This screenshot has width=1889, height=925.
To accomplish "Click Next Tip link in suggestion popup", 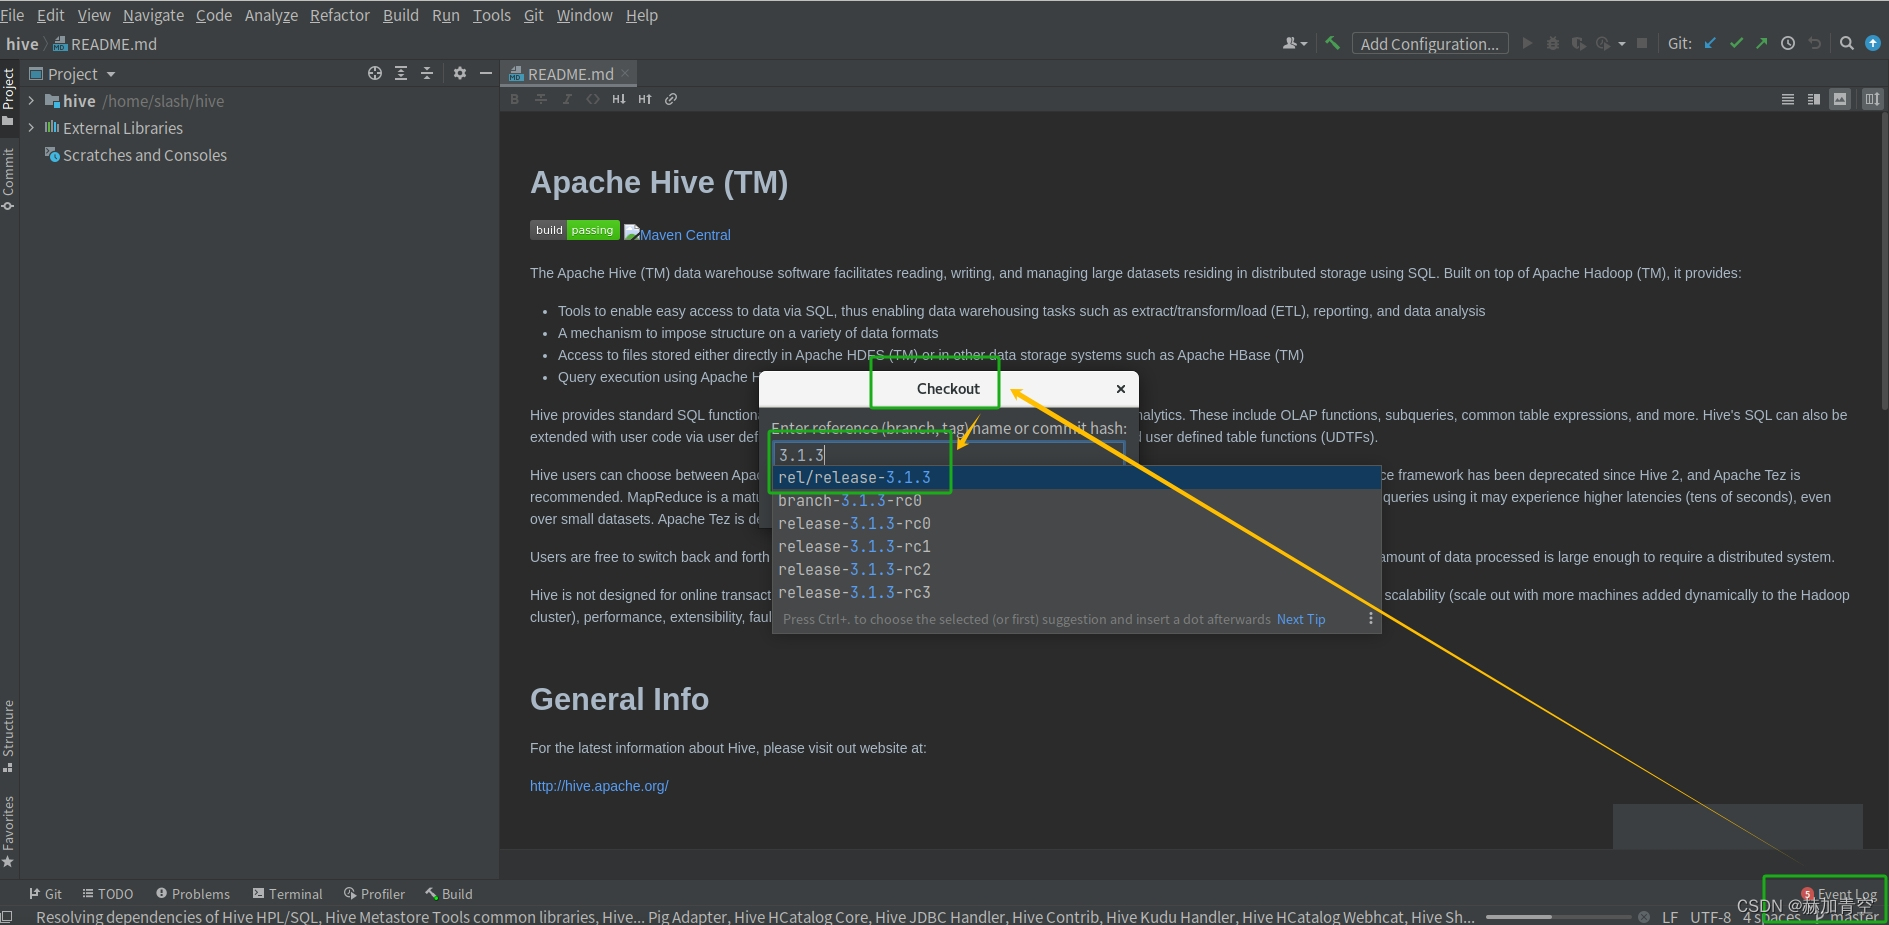I will pyautogui.click(x=1300, y=619).
